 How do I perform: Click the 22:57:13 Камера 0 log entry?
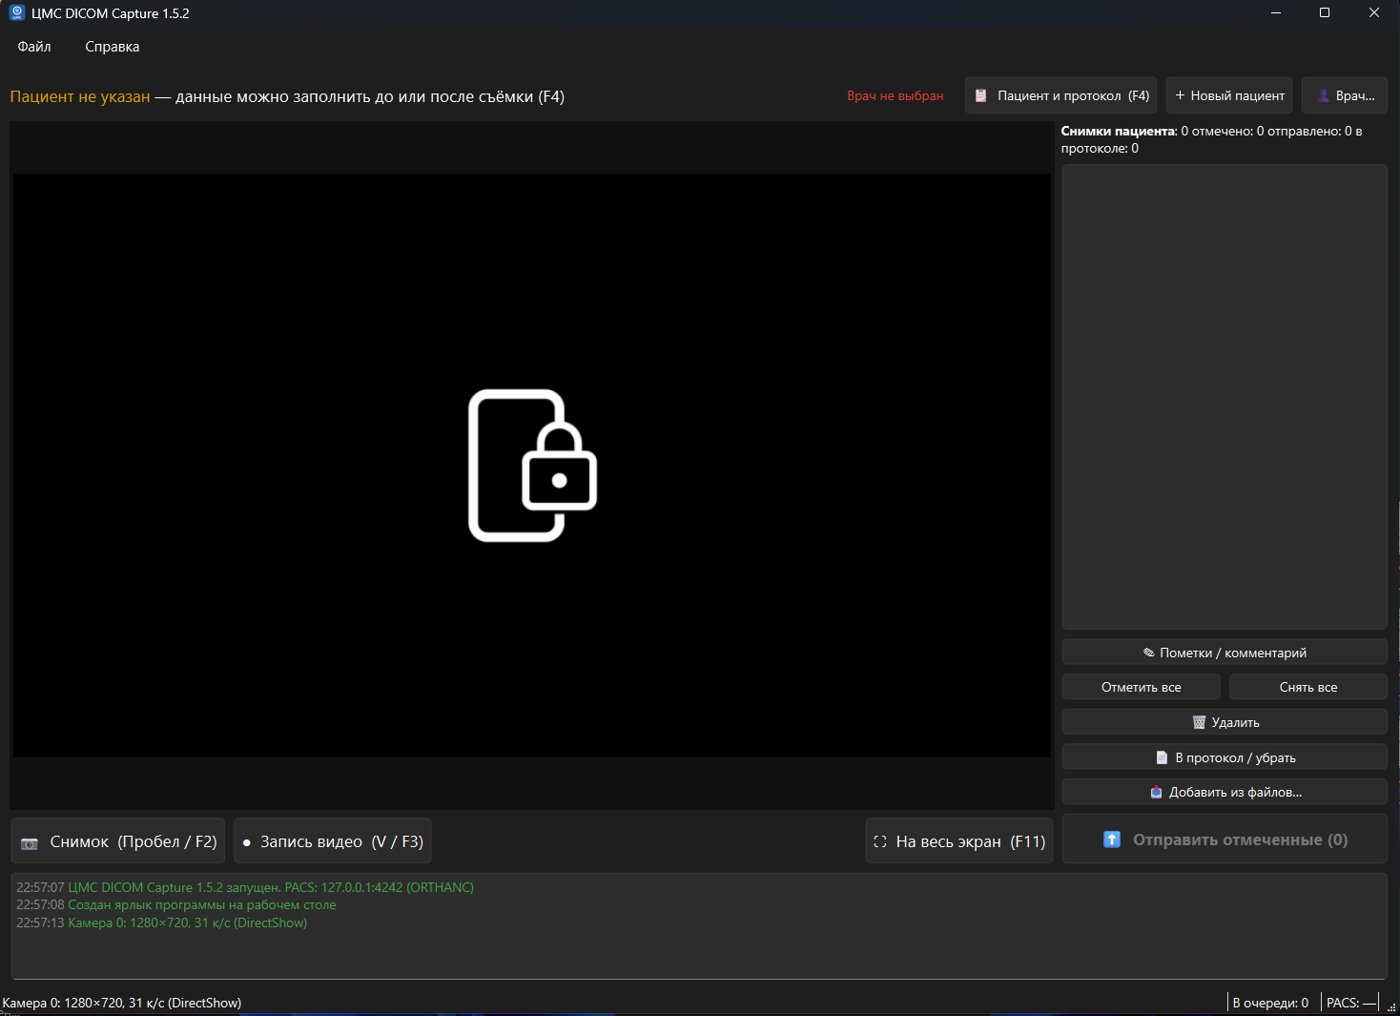point(162,923)
